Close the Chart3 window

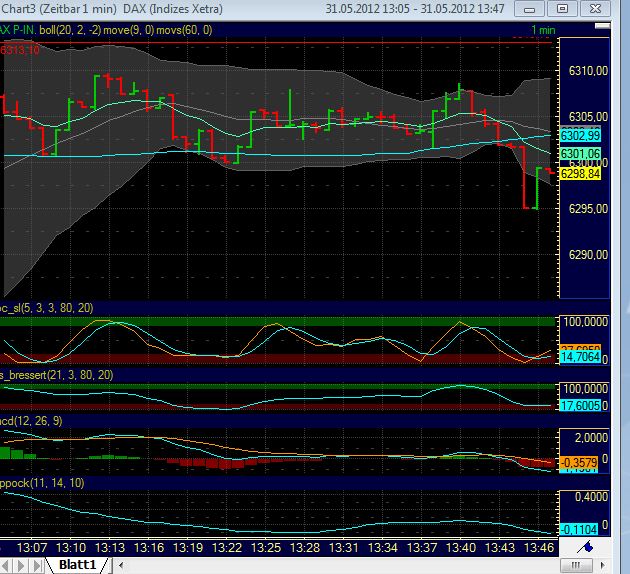click(595, 9)
